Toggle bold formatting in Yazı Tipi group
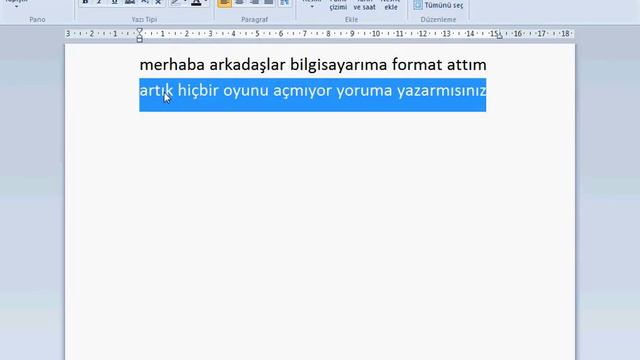This screenshot has width=640, height=360. coord(85,2)
